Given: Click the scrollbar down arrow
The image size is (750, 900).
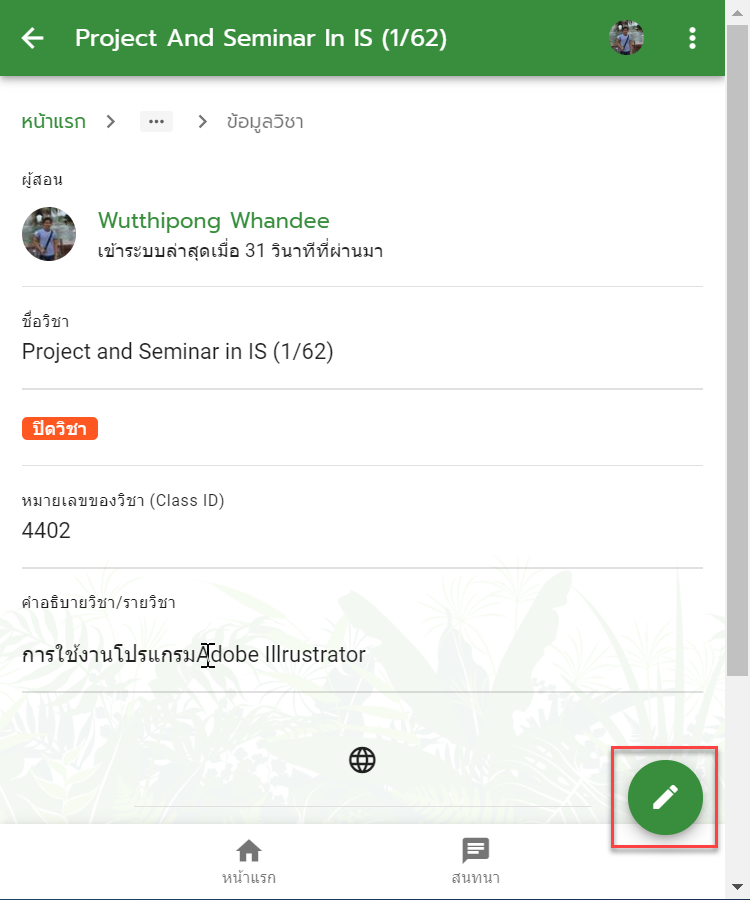Looking at the screenshot, I should coord(737,887).
